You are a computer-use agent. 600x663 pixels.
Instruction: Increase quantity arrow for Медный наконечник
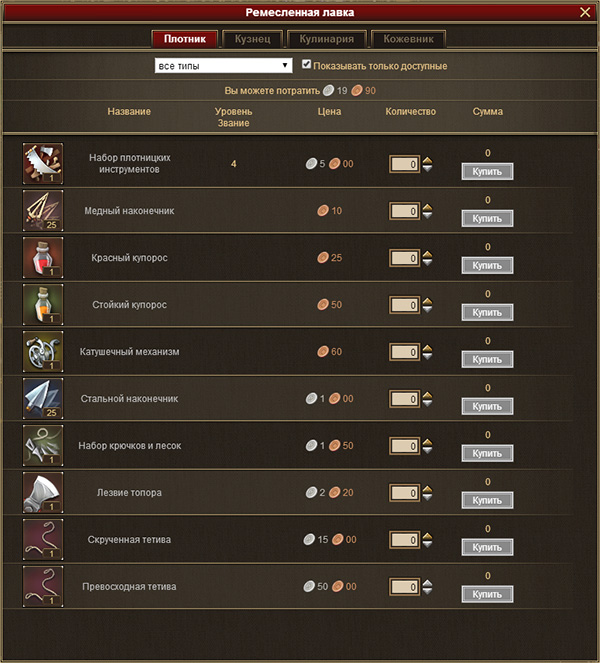click(x=427, y=207)
